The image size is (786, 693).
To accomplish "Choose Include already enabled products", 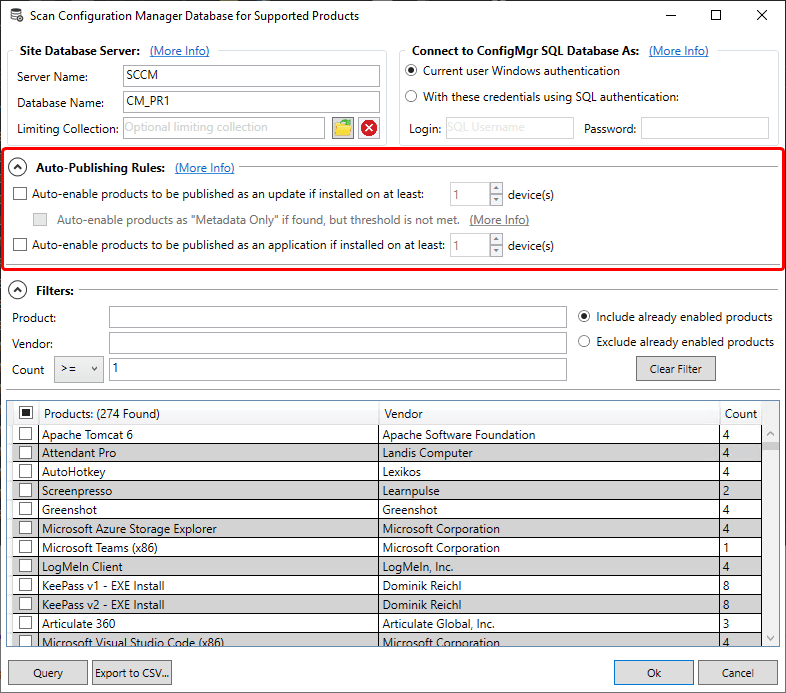I will coord(584,316).
